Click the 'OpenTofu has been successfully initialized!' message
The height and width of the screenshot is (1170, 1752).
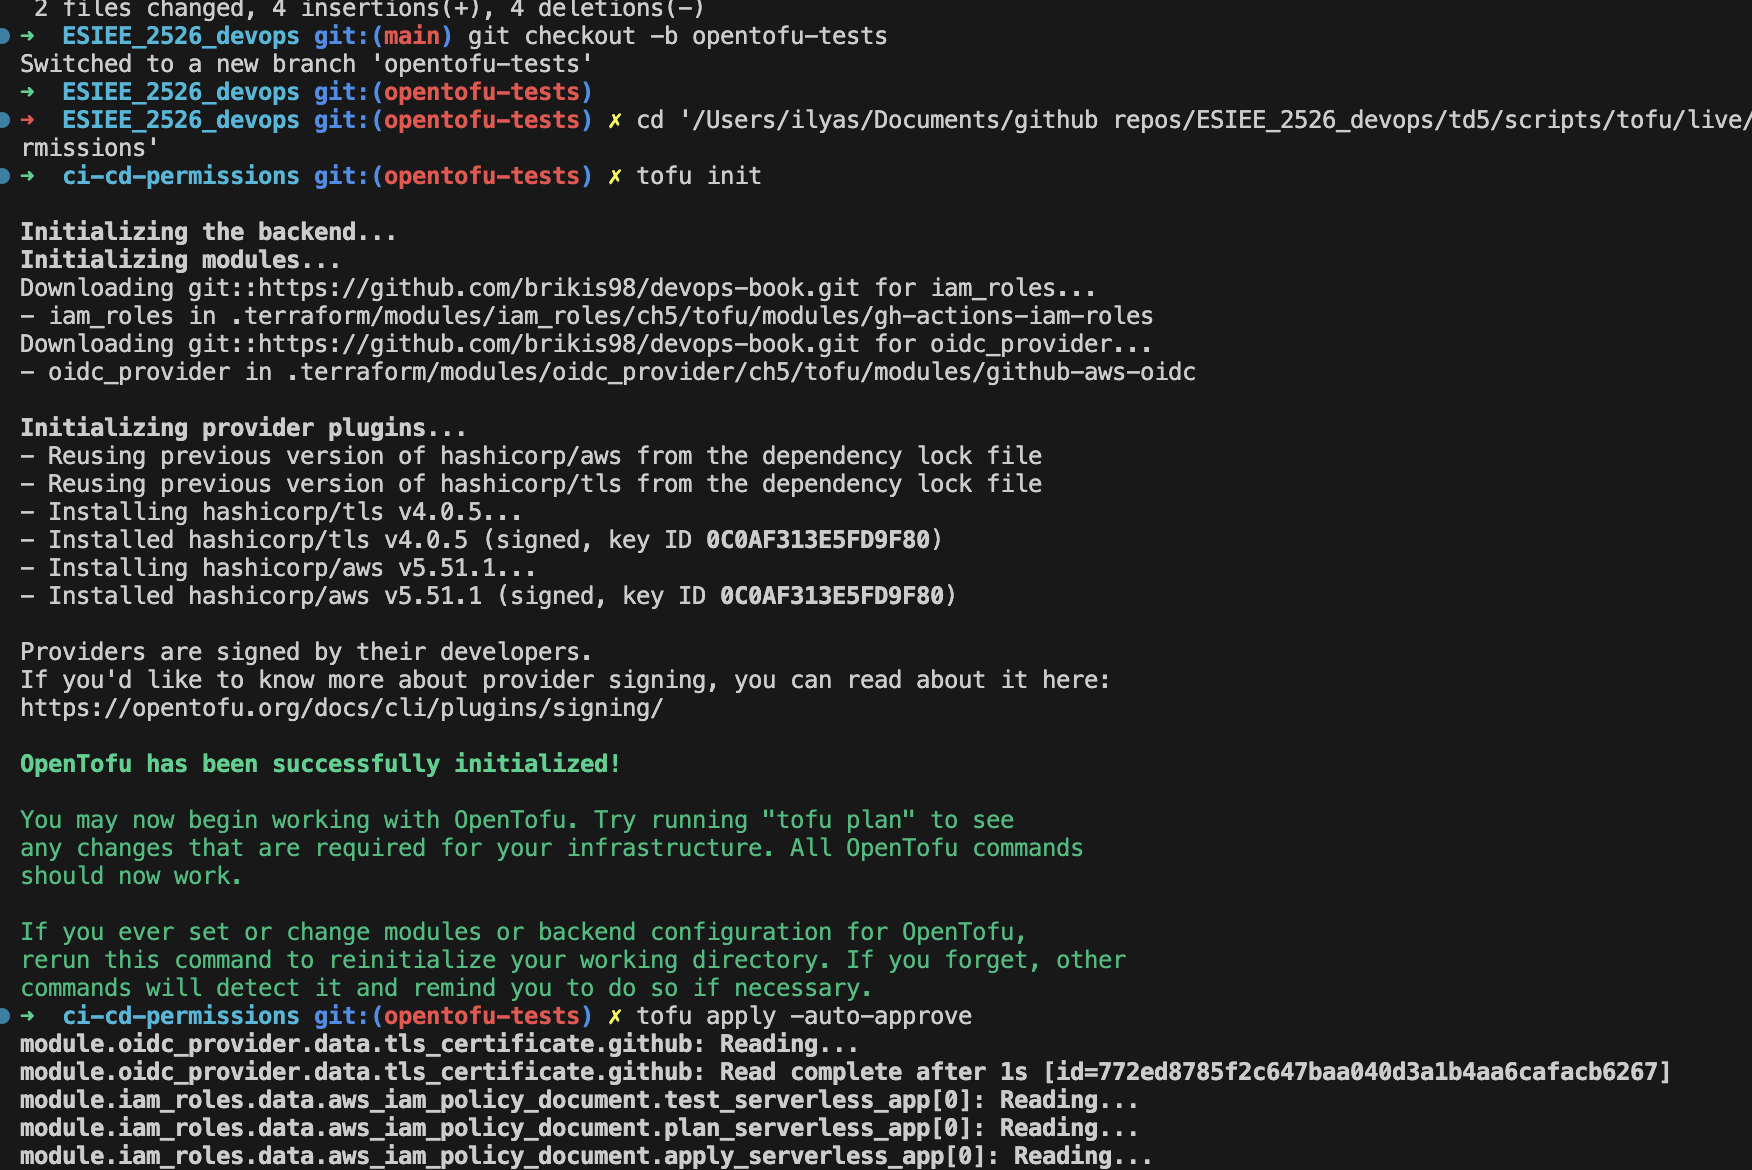coord(320,765)
